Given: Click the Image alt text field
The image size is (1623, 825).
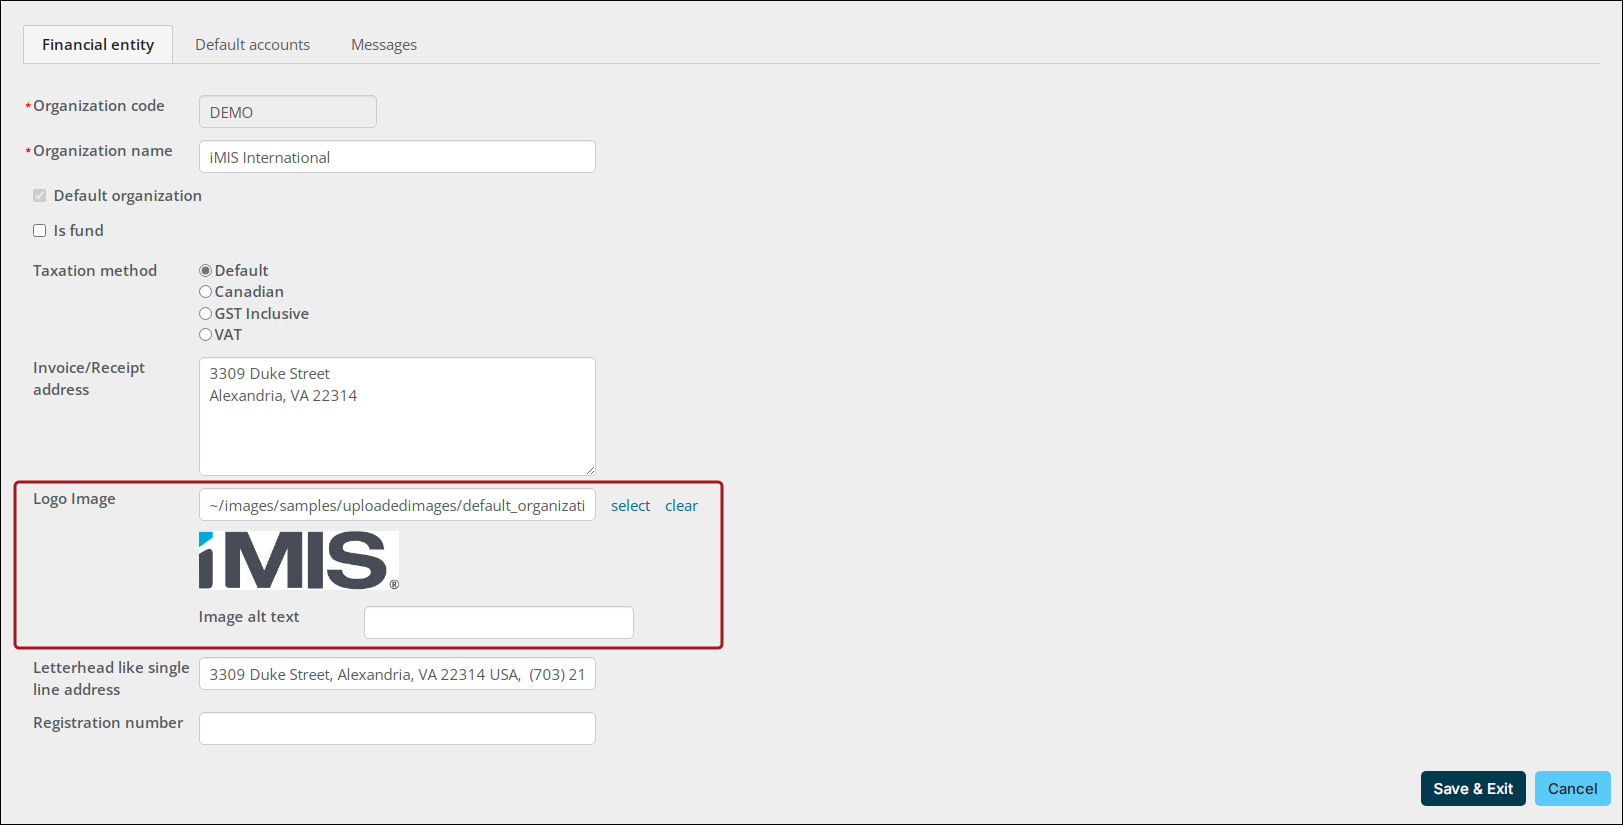Looking at the screenshot, I should 499,622.
